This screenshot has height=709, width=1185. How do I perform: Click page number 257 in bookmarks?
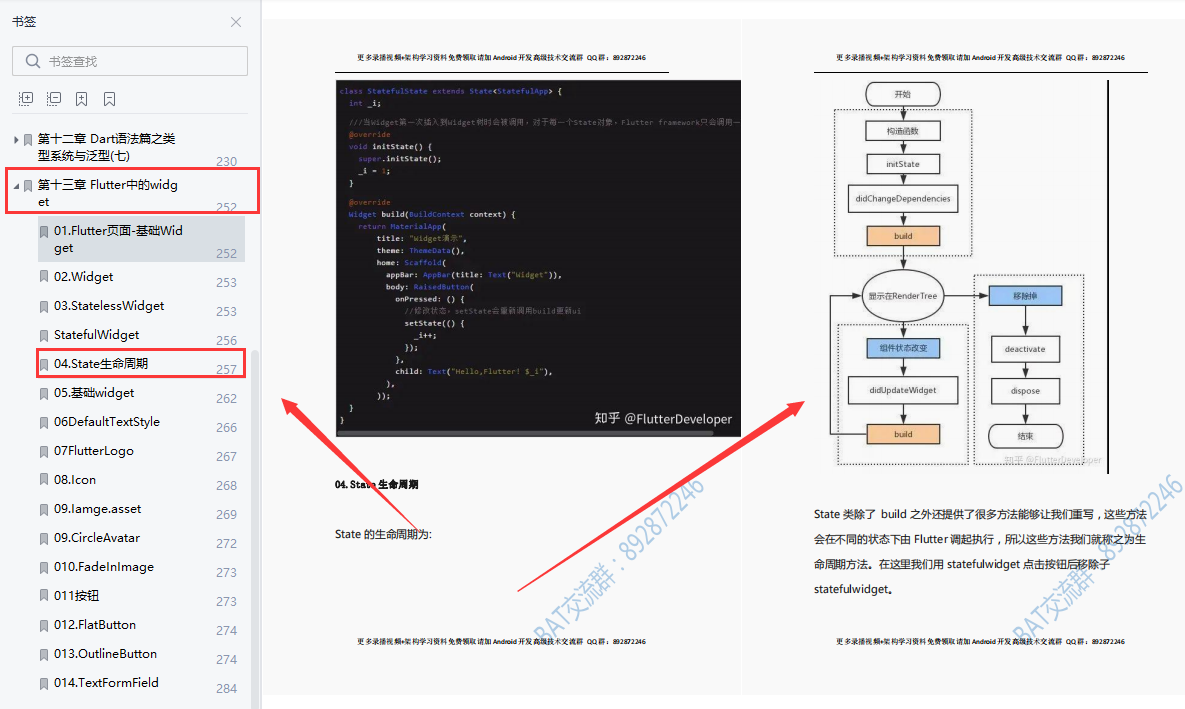click(226, 369)
